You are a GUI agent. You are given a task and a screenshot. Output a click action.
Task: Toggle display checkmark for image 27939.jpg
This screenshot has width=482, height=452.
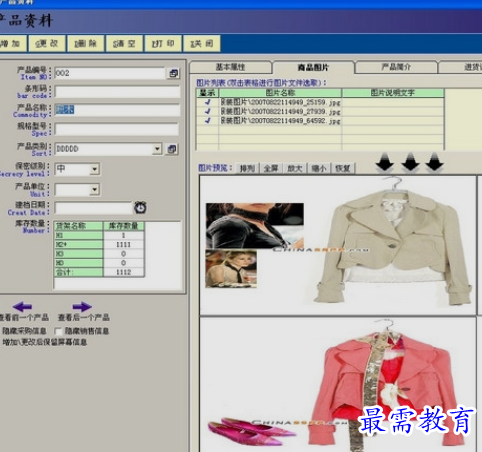tap(208, 111)
